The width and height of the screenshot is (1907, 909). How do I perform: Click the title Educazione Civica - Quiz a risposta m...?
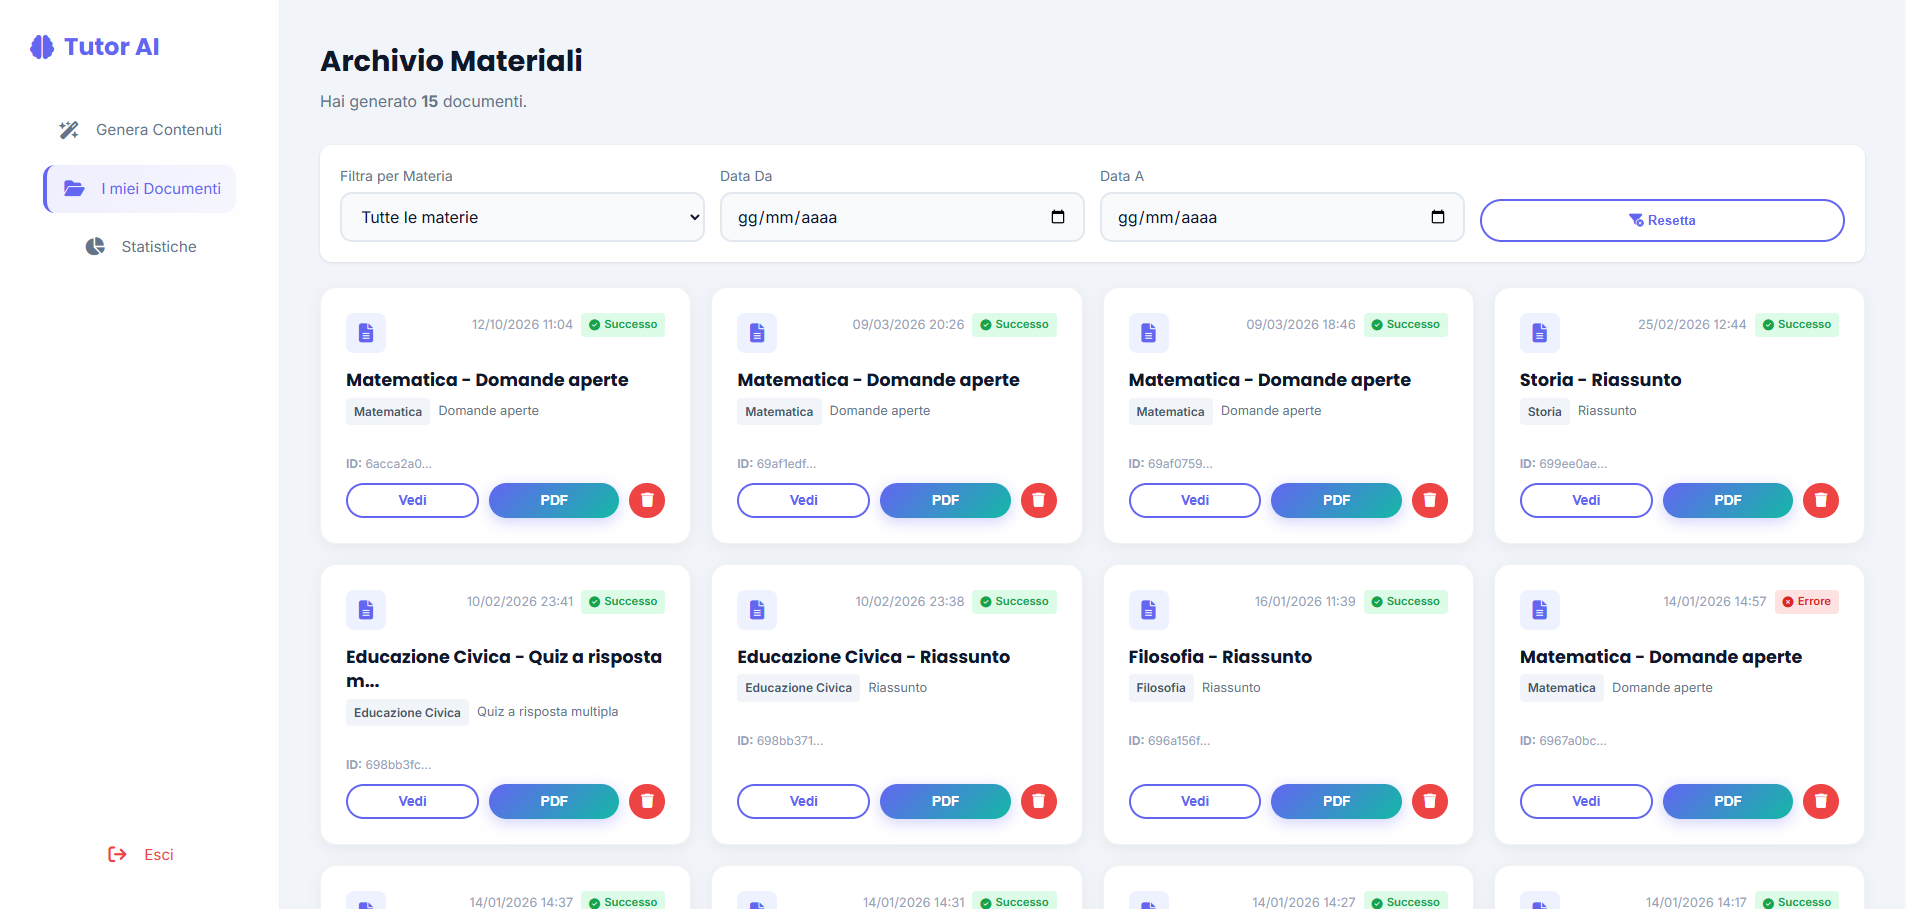[x=504, y=668]
